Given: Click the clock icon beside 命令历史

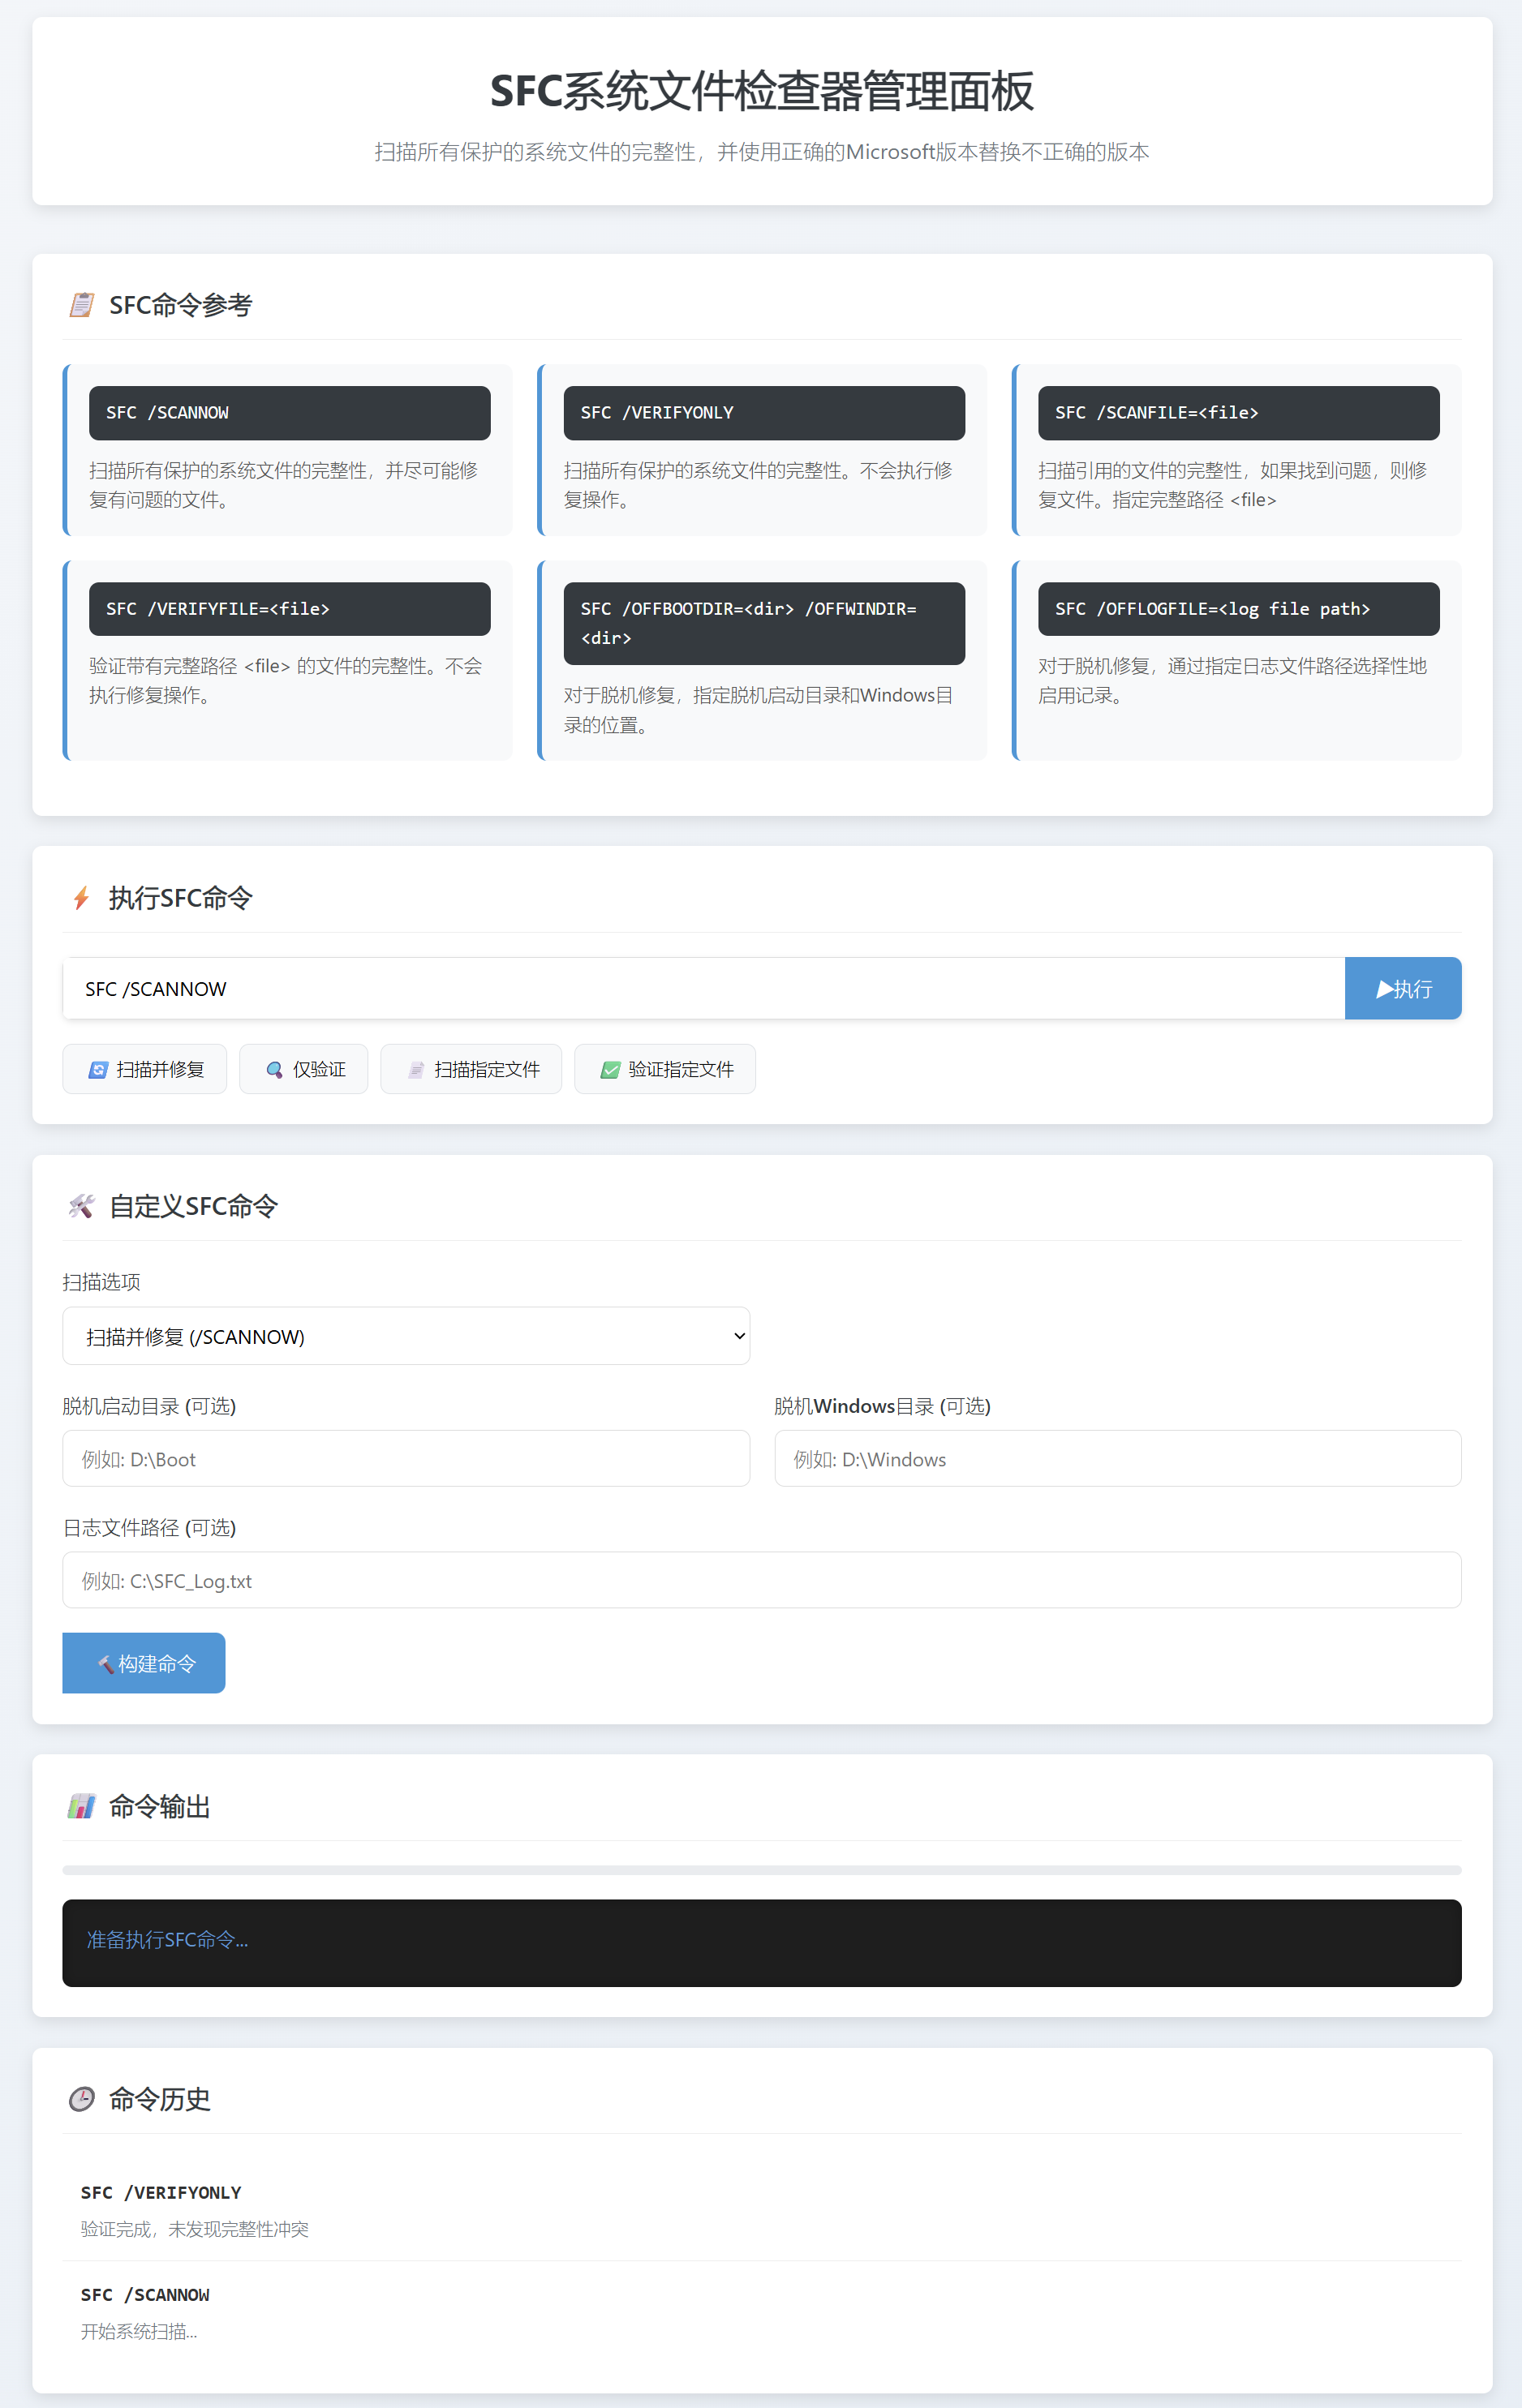Looking at the screenshot, I should click(x=81, y=2099).
